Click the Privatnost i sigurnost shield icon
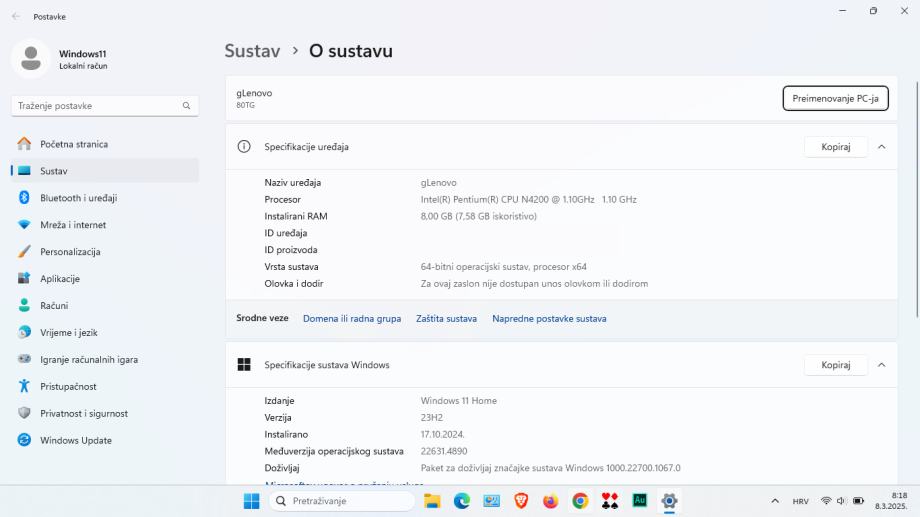 click(x=24, y=413)
